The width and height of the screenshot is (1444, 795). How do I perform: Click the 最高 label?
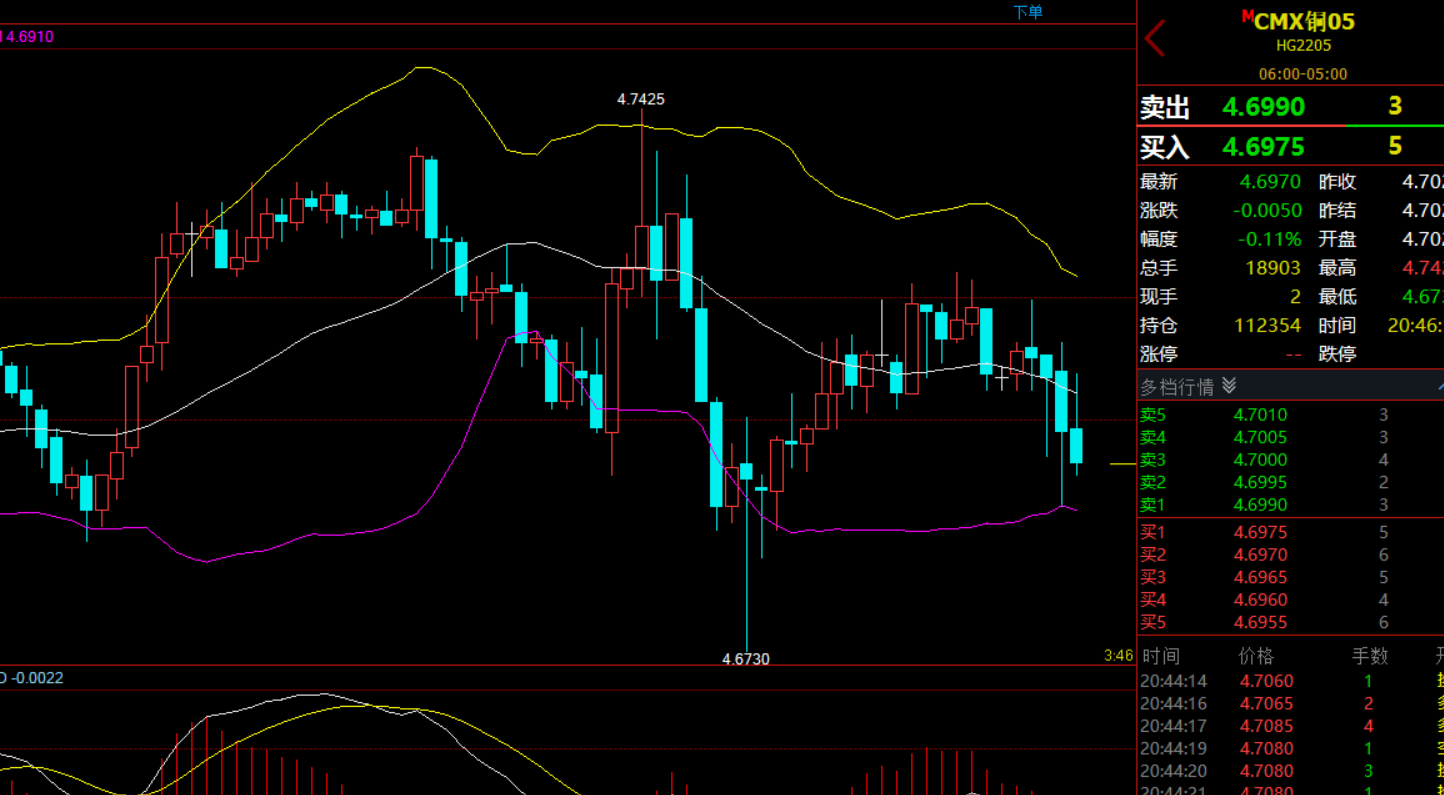coord(1338,268)
